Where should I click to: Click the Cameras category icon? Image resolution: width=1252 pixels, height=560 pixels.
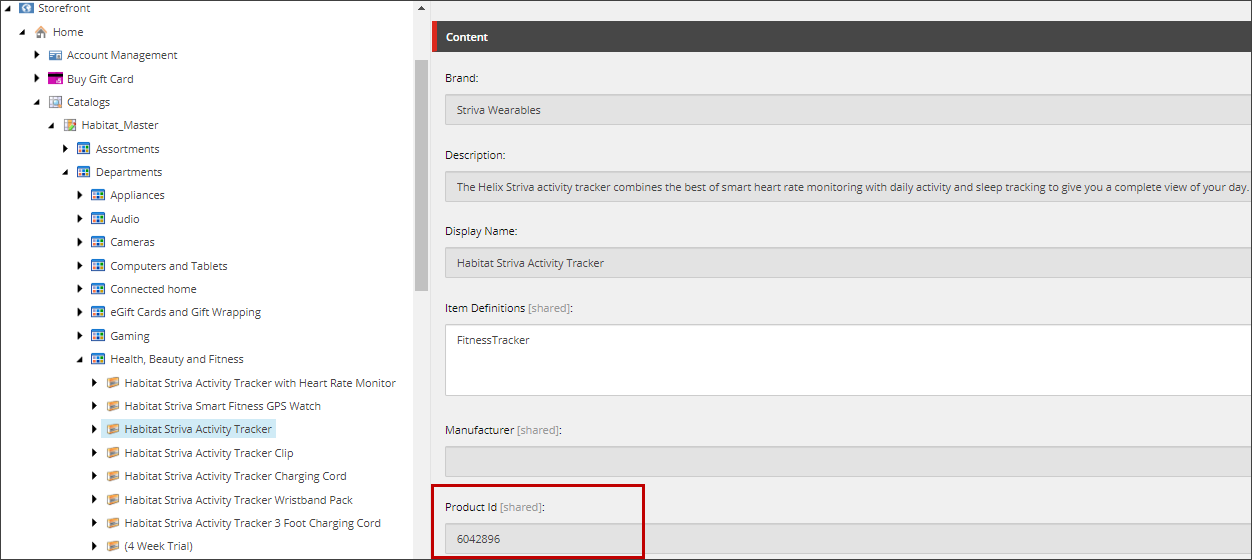click(x=98, y=242)
